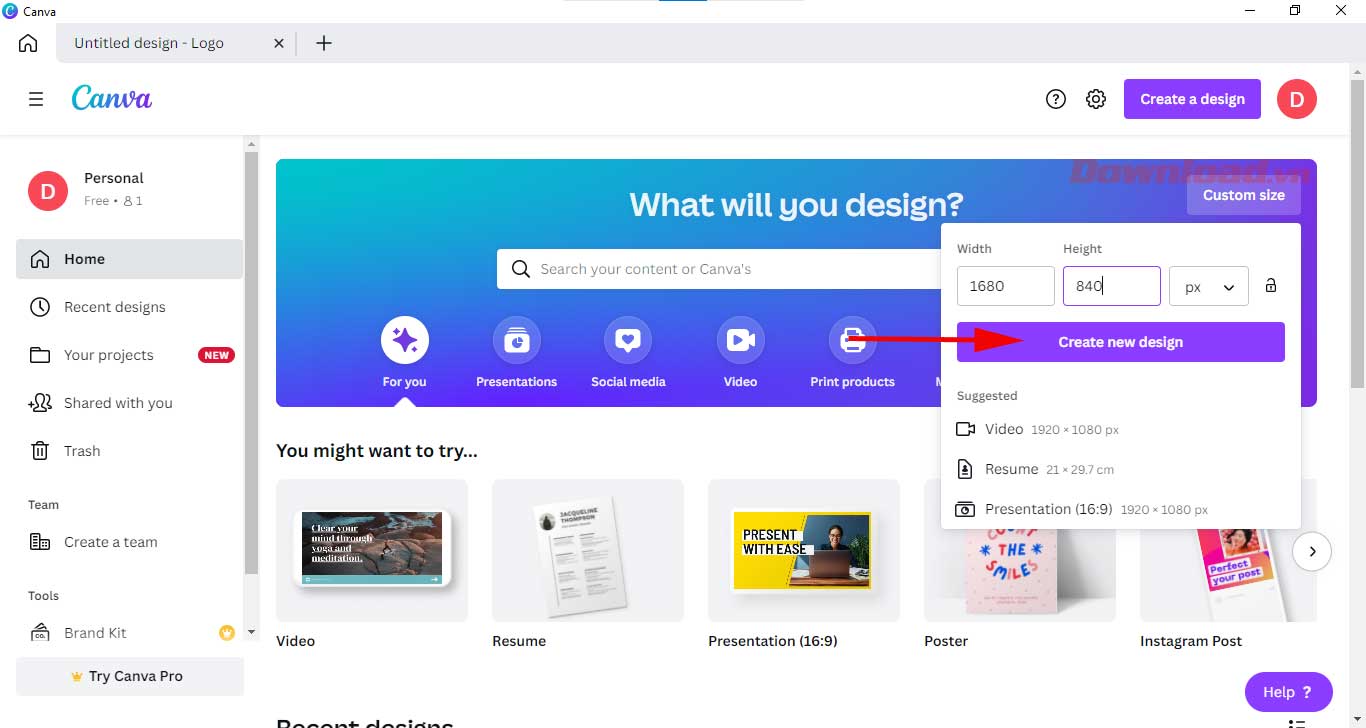The image size is (1366, 728).
Task: Click Try Canva Pro button
Action: pyautogui.click(x=129, y=676)
